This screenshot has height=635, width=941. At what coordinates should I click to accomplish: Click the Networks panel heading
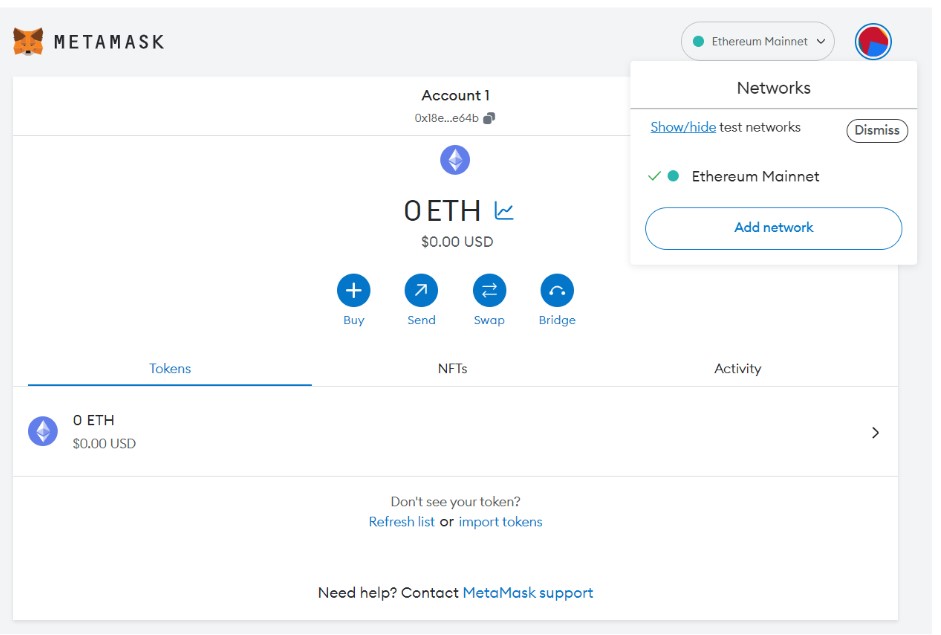coord(774,88)
